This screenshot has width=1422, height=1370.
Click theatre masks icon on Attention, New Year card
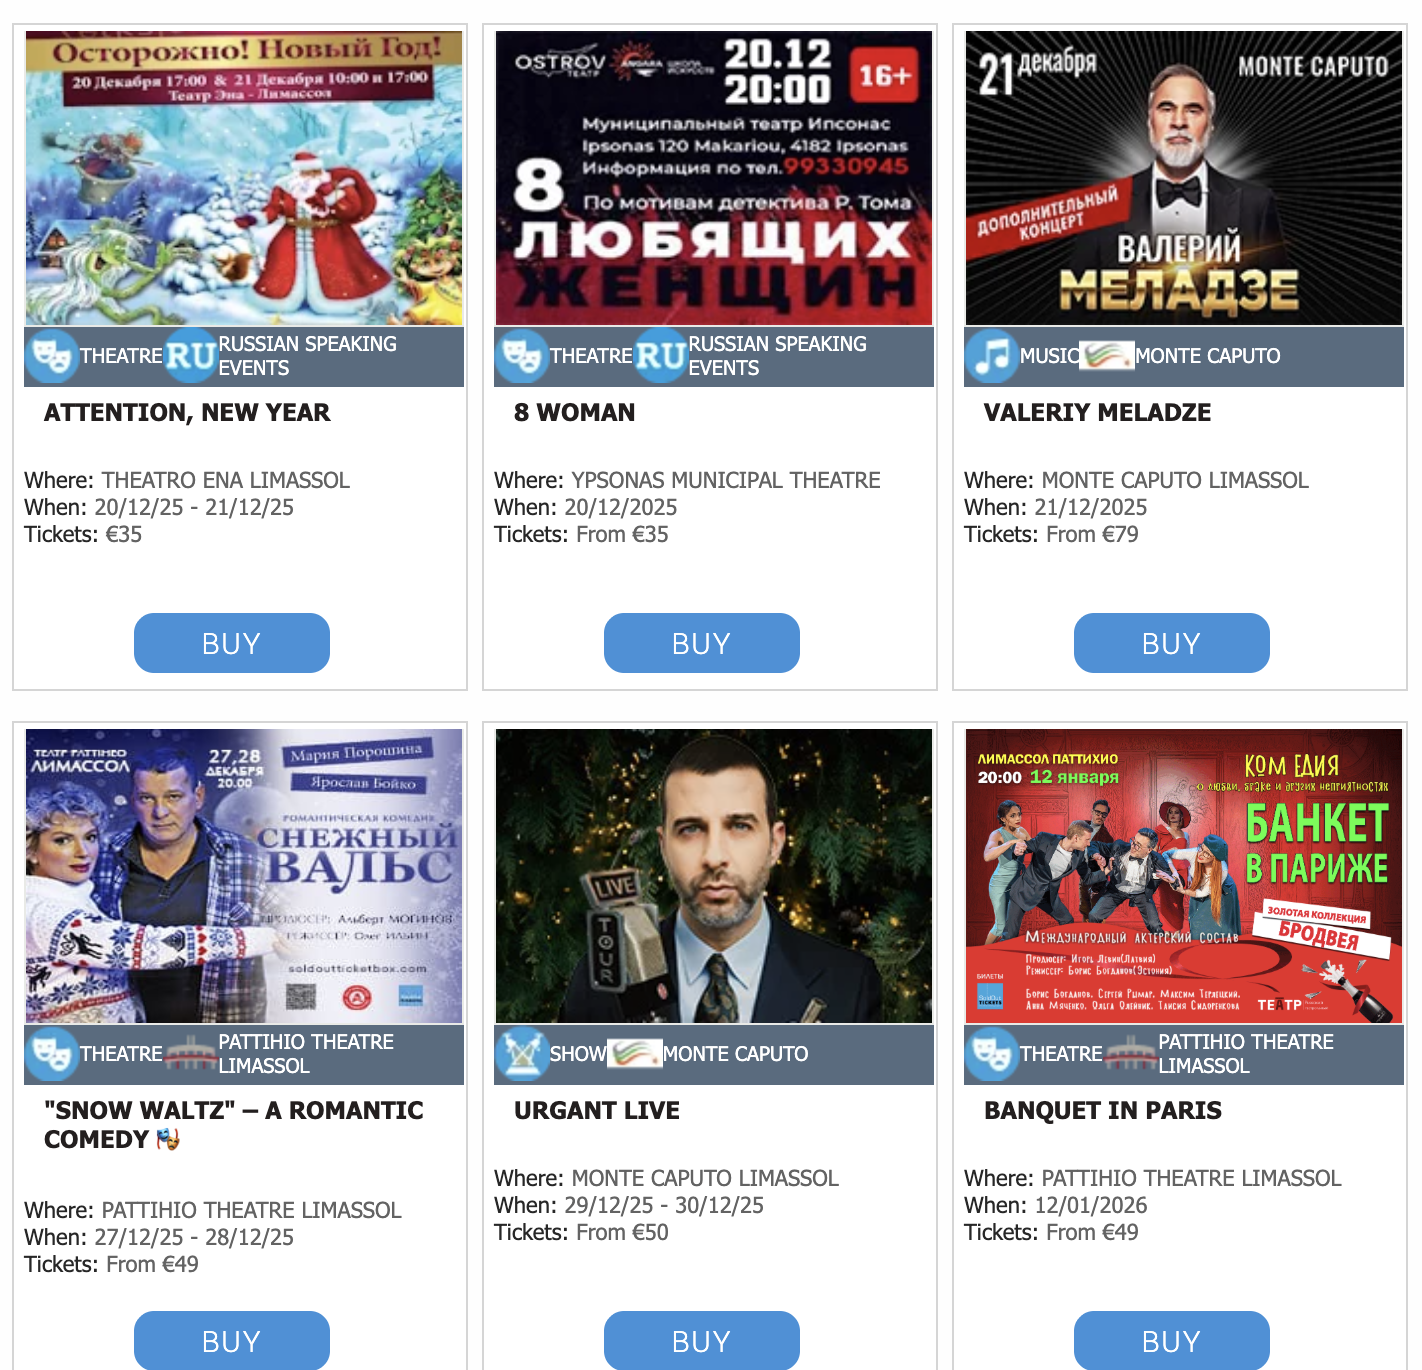[51, 356]
